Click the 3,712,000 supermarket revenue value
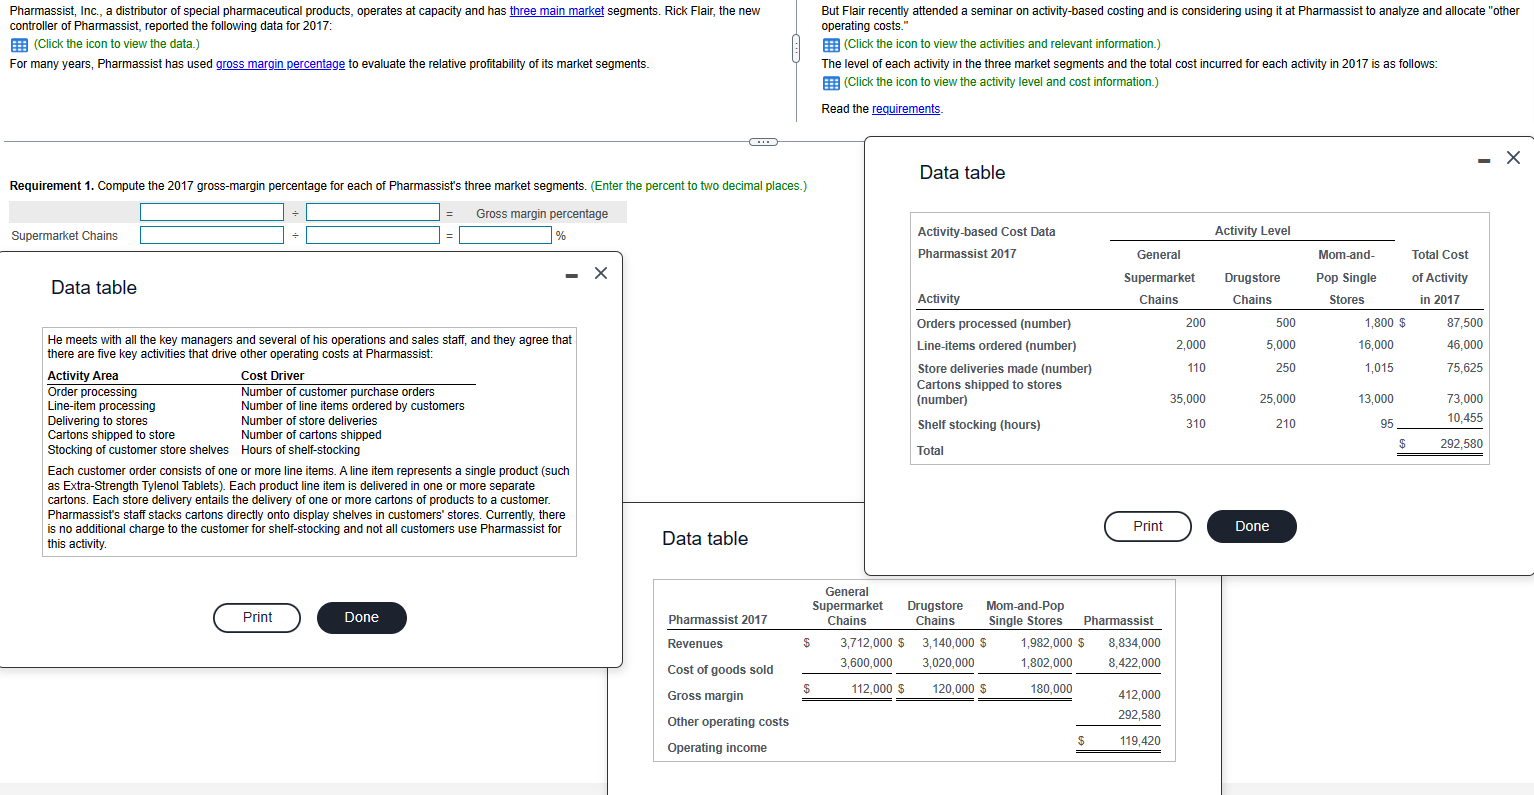 (866, 643)
